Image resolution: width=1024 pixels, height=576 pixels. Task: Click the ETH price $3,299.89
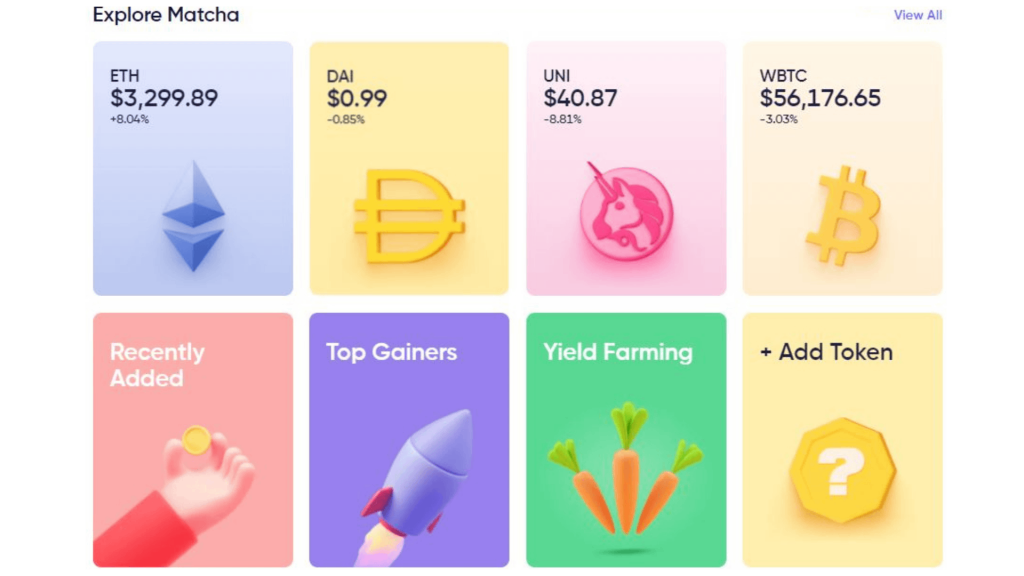pos(164,98)
